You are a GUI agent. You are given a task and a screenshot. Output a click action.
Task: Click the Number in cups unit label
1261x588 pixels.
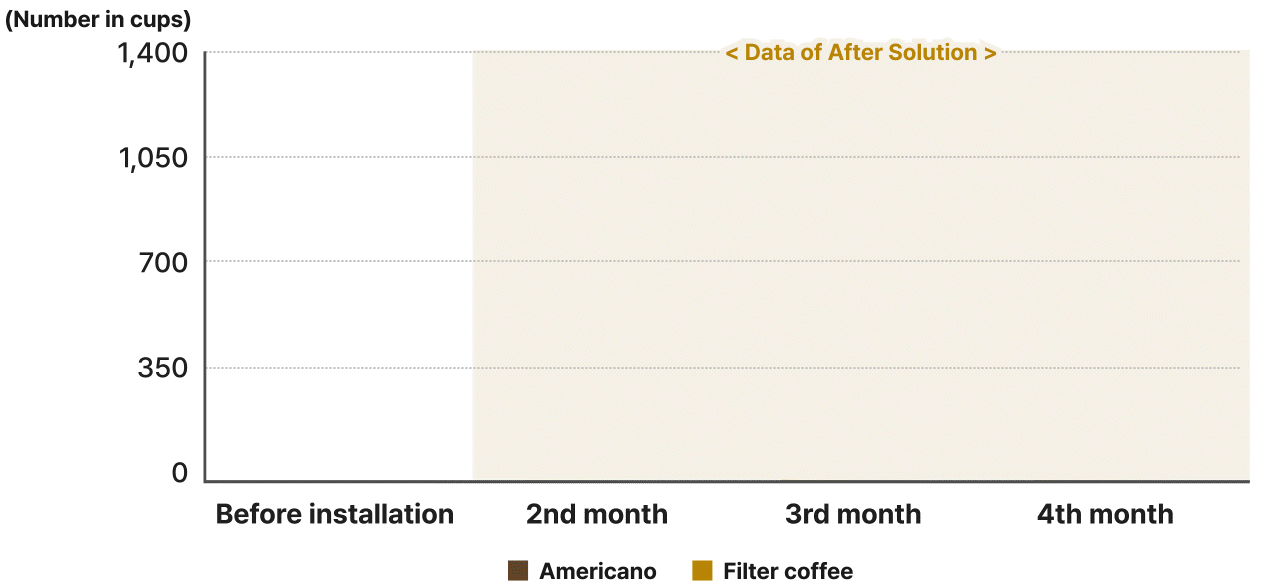(98, 18)
